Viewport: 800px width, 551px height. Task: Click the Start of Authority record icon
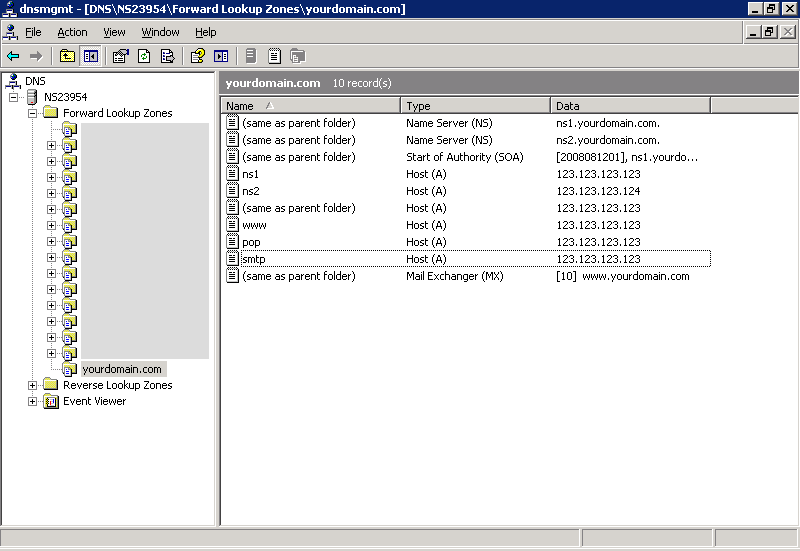click(232, 157)
